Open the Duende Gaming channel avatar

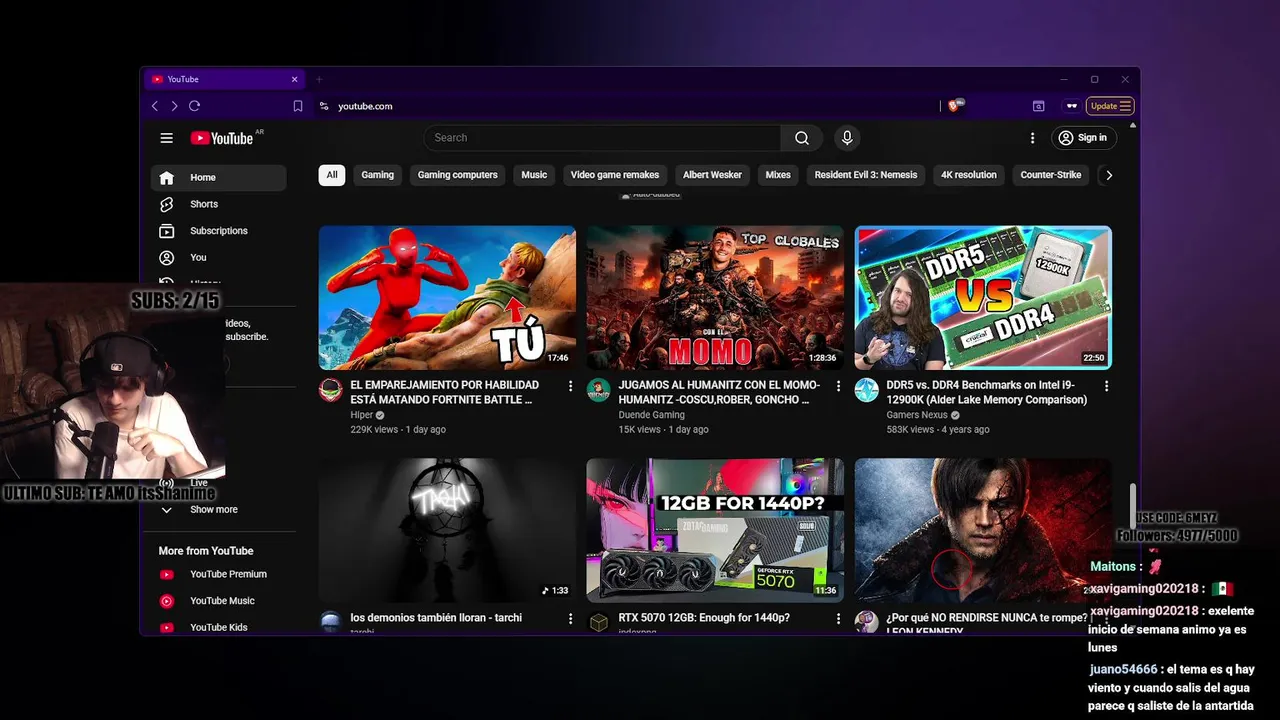coord(598,390)
